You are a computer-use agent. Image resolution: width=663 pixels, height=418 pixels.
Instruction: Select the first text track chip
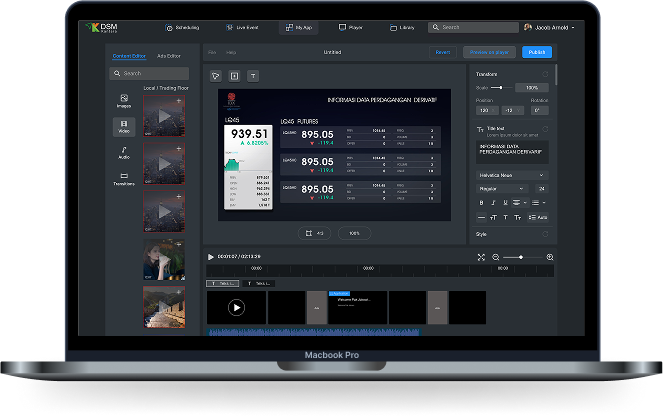(x=222, y=284)
